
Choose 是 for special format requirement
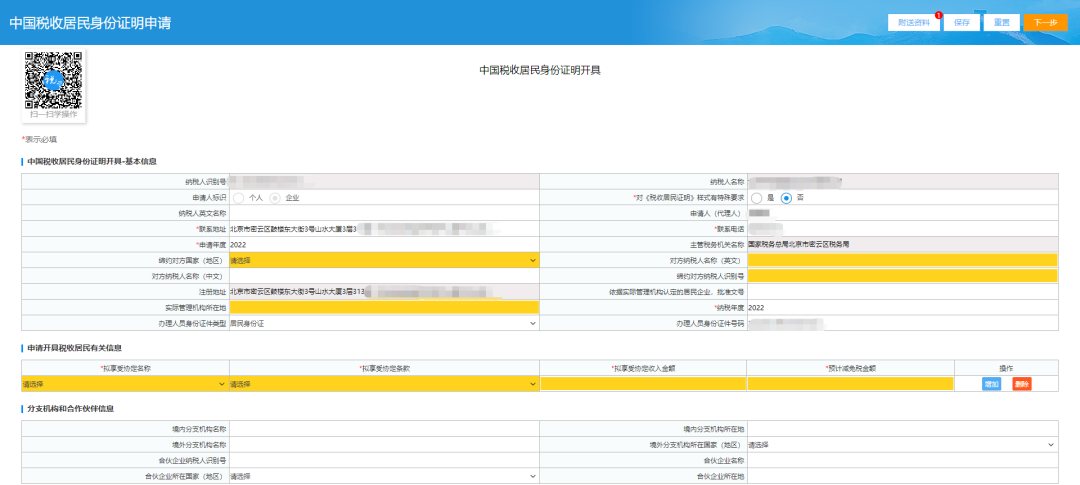pyautogui.click(x=757, y=198)
